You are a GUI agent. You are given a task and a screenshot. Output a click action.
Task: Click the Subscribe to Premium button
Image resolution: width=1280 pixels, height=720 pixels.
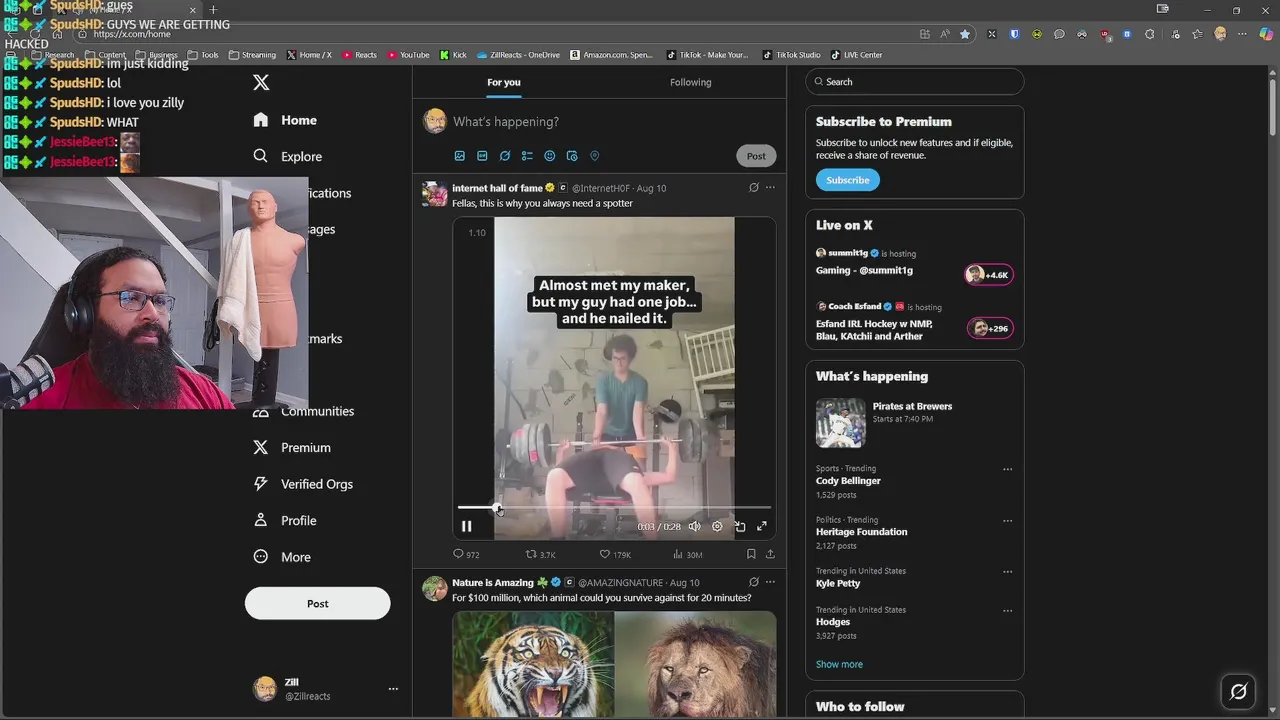847,180
